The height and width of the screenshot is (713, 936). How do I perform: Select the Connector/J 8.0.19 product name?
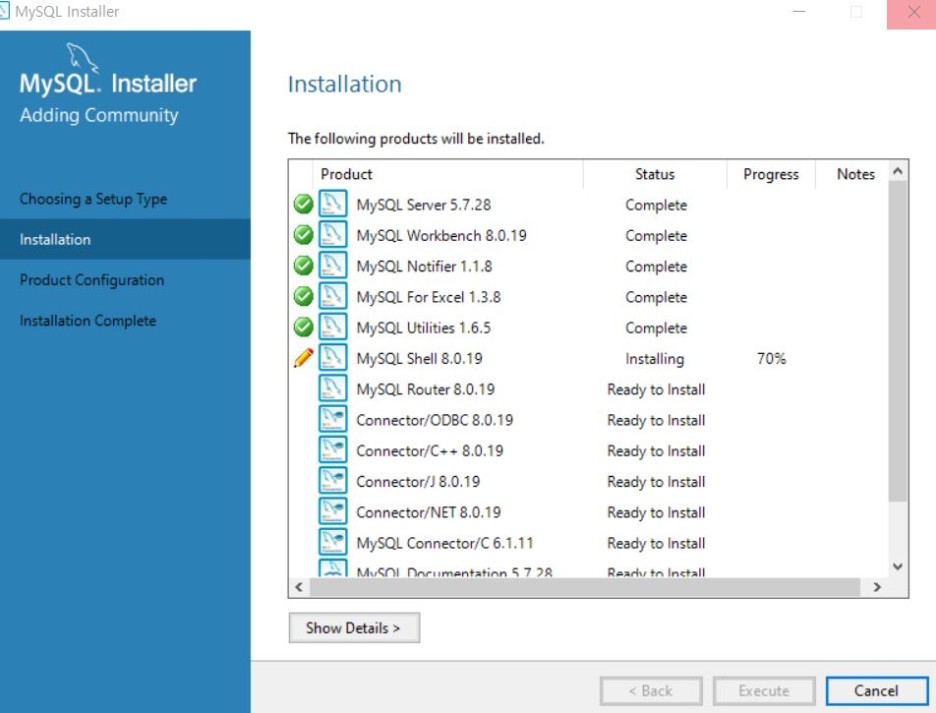418,481
